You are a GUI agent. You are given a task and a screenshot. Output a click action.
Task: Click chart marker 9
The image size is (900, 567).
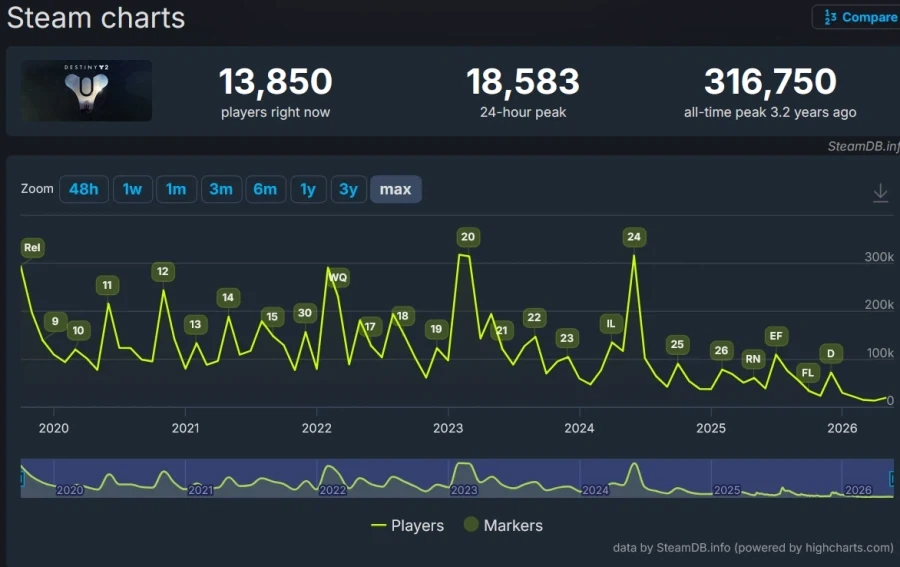pos(55,321)
